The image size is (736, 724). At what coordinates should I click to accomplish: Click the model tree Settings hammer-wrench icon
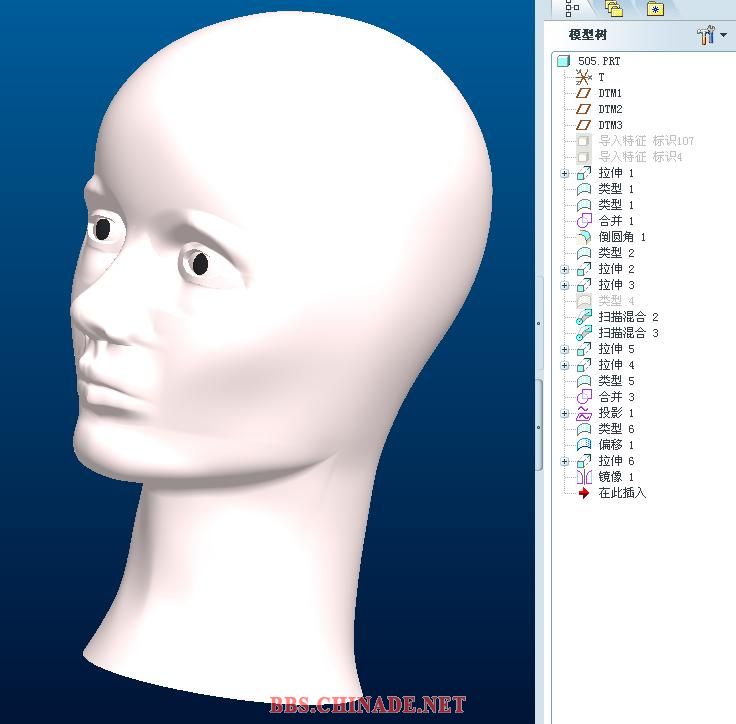coord(706,35)
